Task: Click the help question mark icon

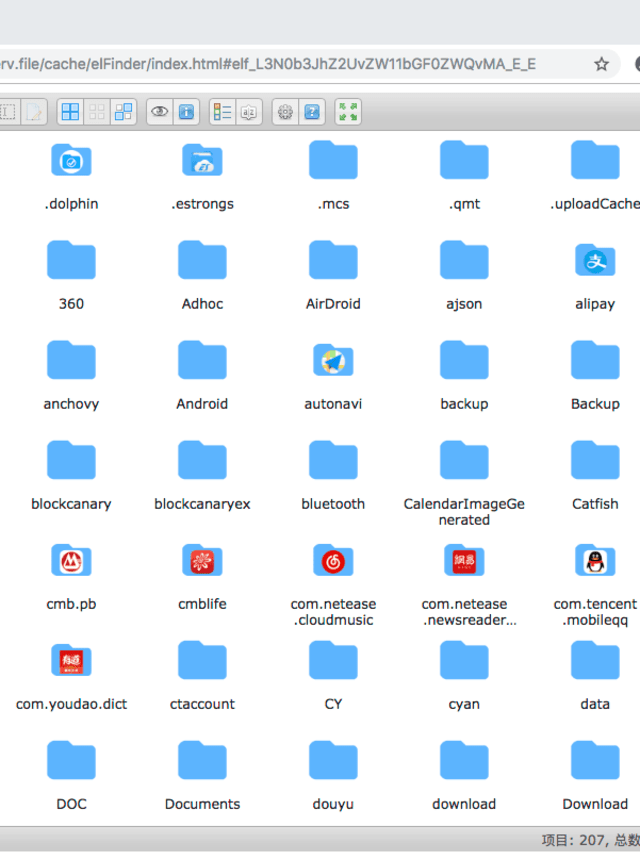Action: point(312,112)
